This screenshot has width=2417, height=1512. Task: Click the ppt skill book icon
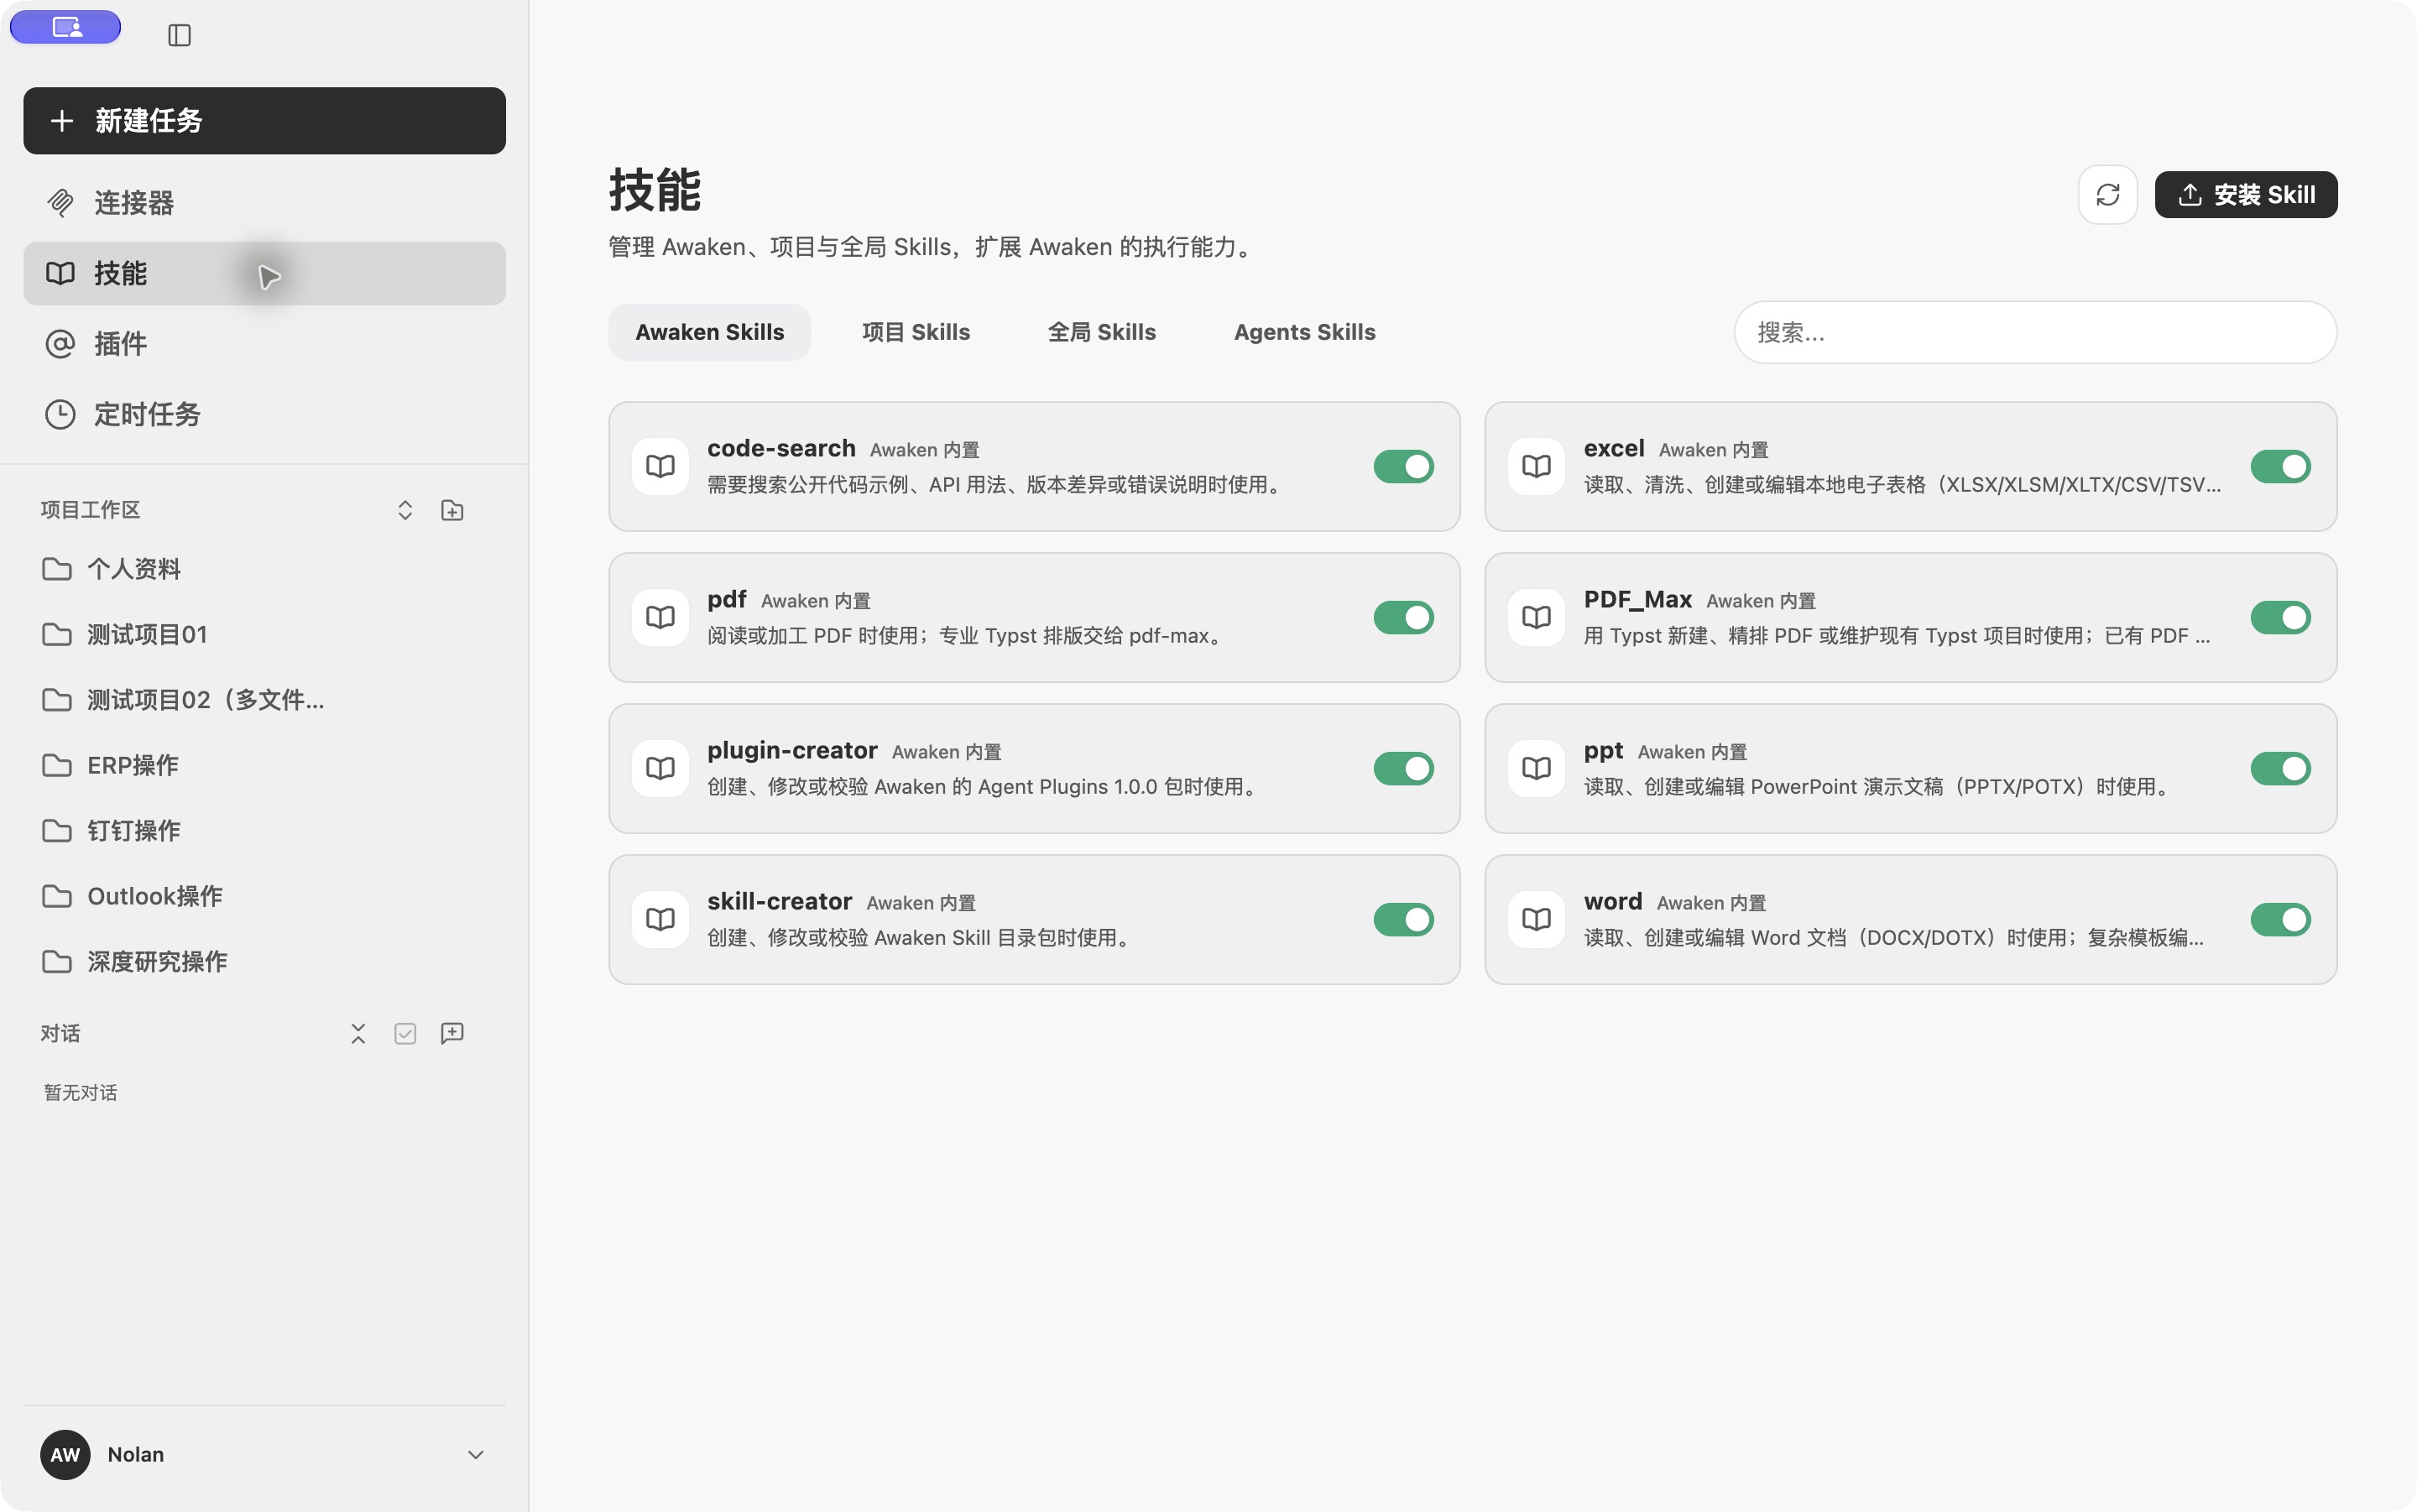(x=1536, y=768)
